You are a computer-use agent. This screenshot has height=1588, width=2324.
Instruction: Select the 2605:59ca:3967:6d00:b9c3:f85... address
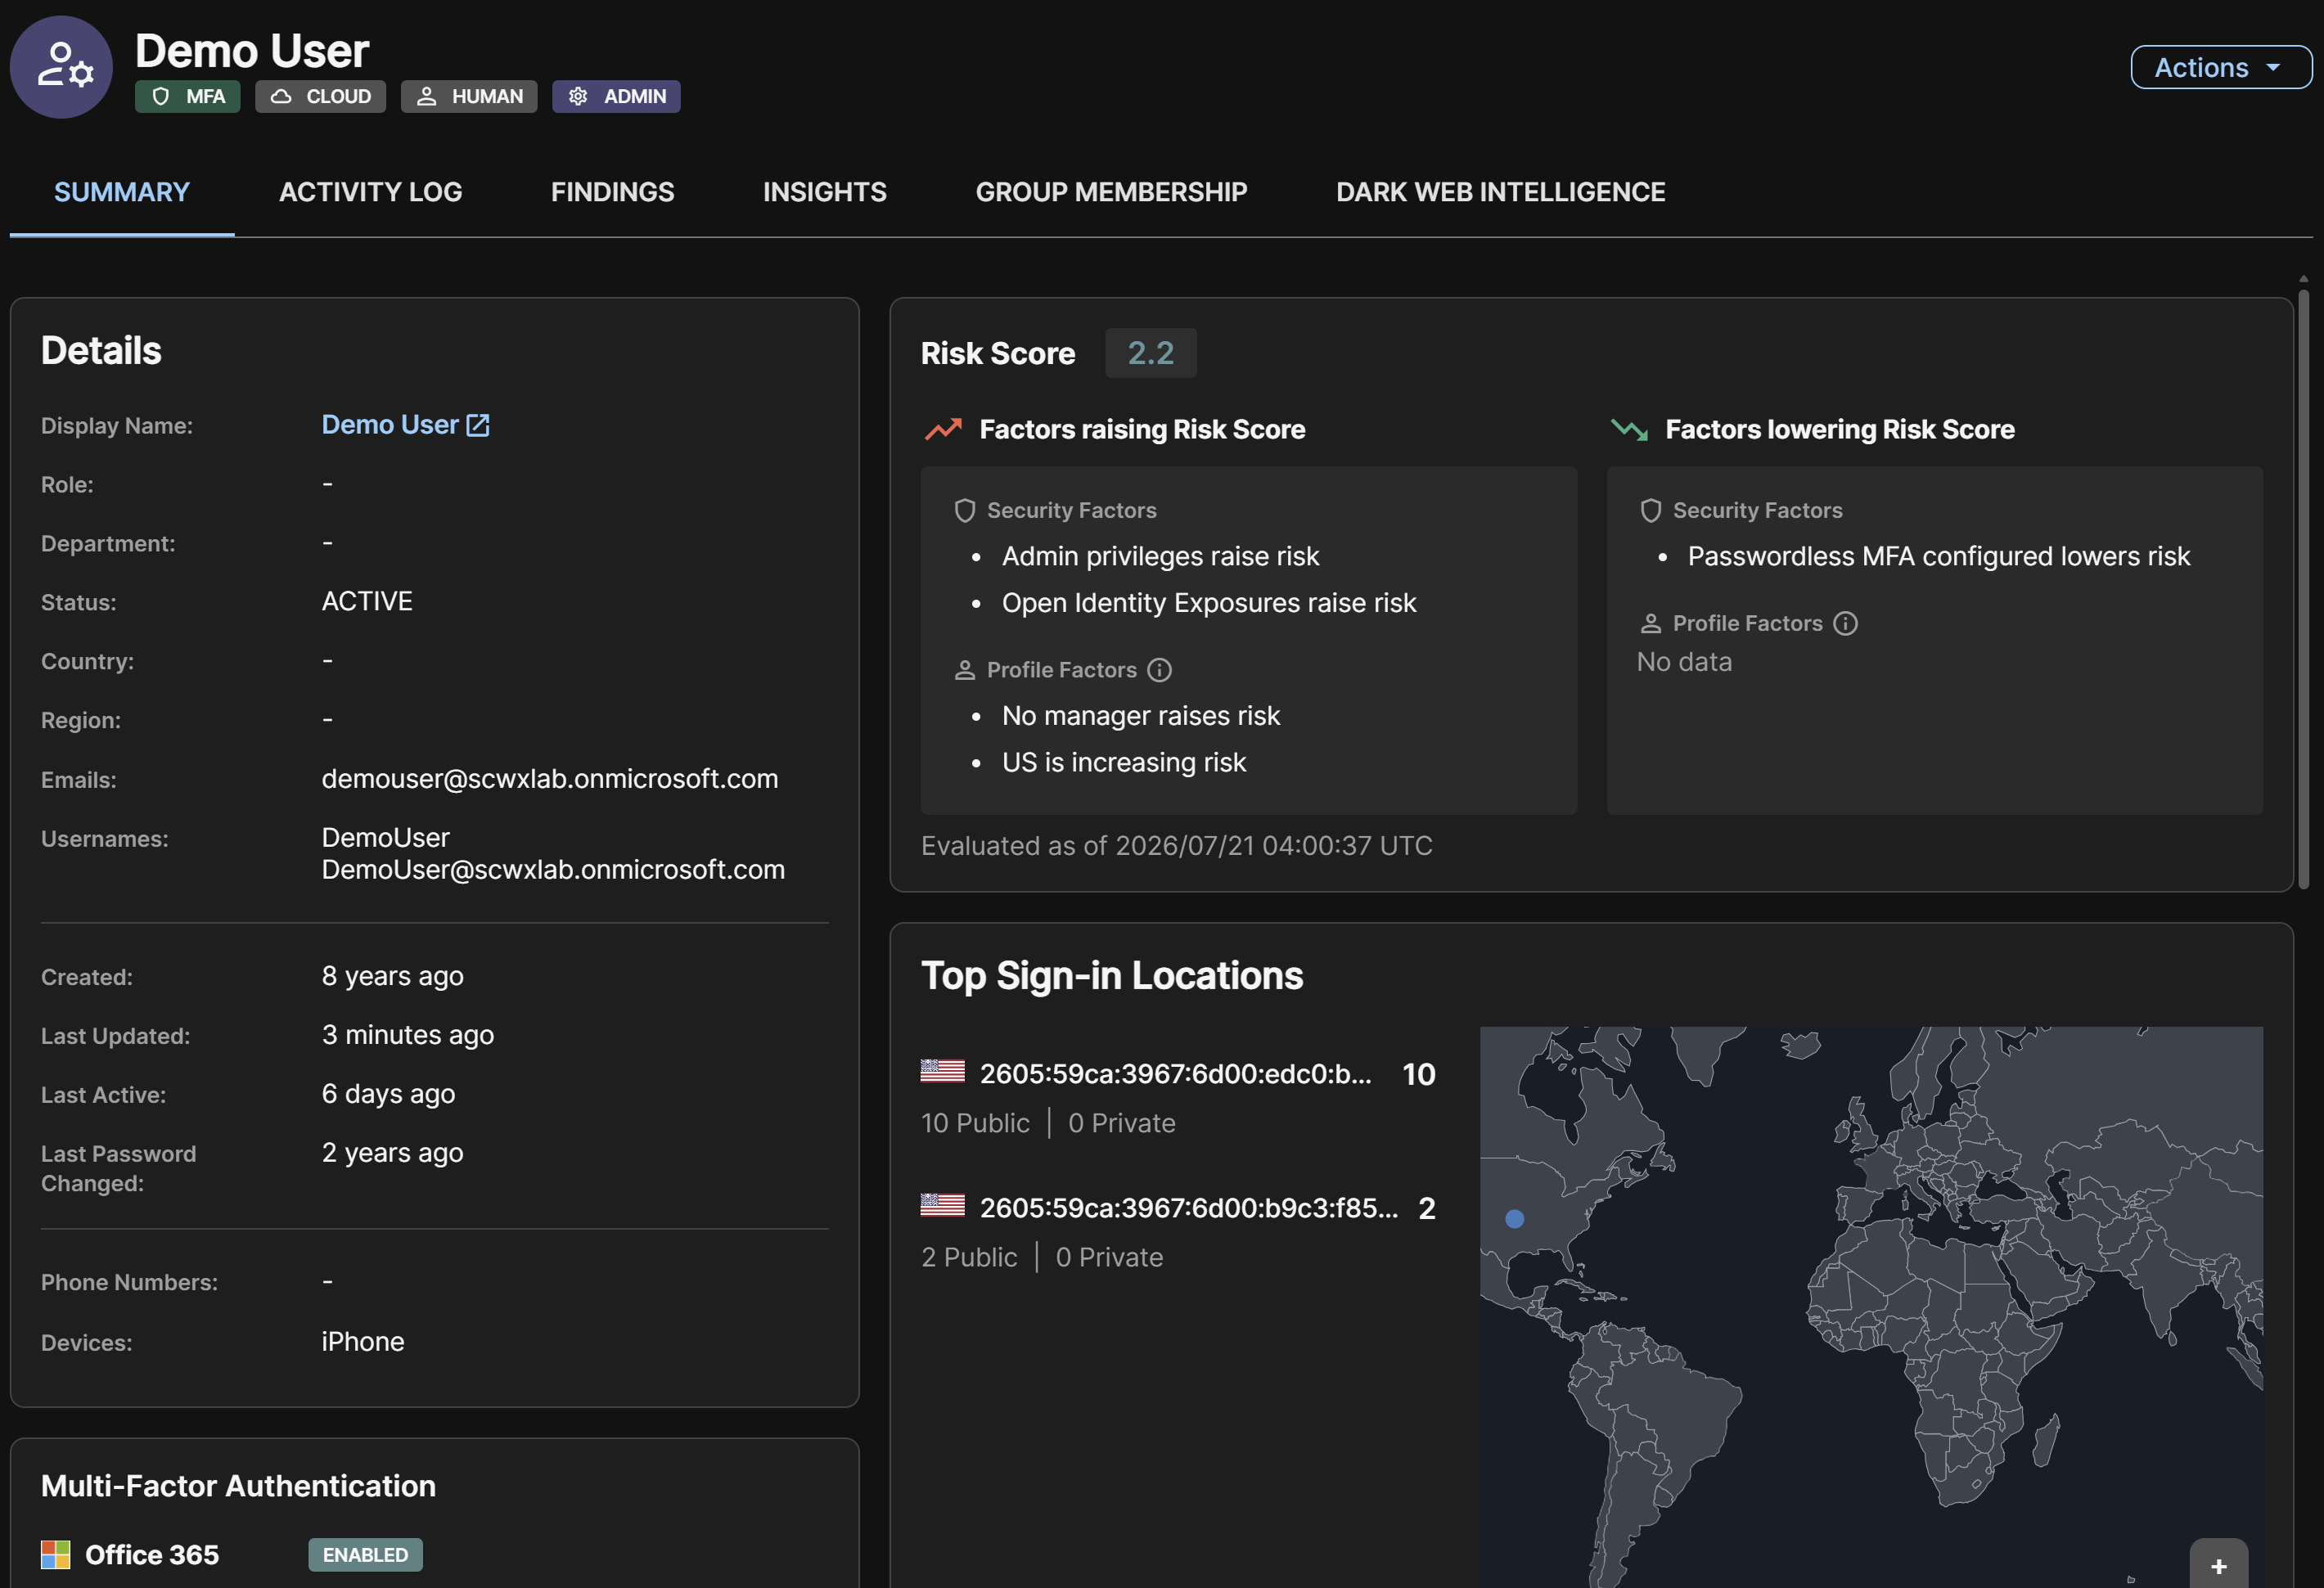1188,1208
